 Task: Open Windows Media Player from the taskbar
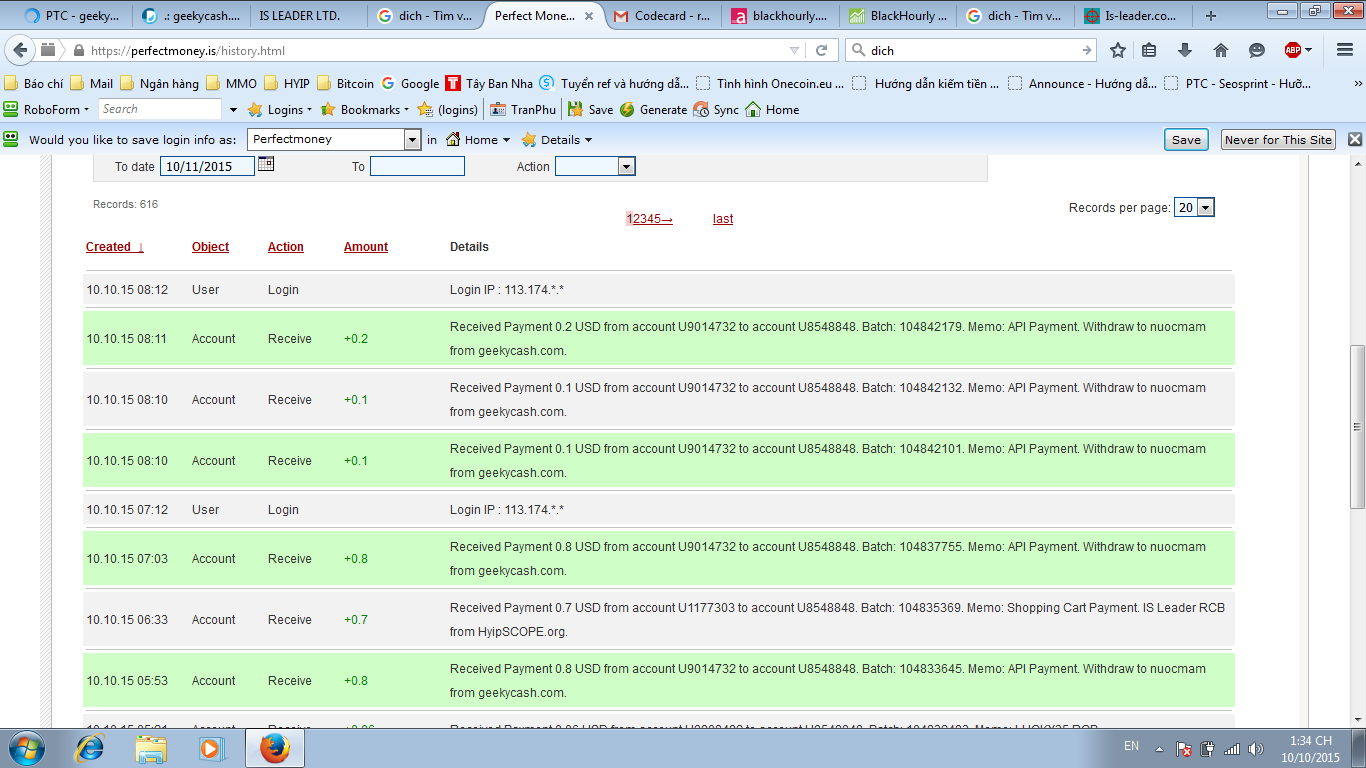[210, 748]
